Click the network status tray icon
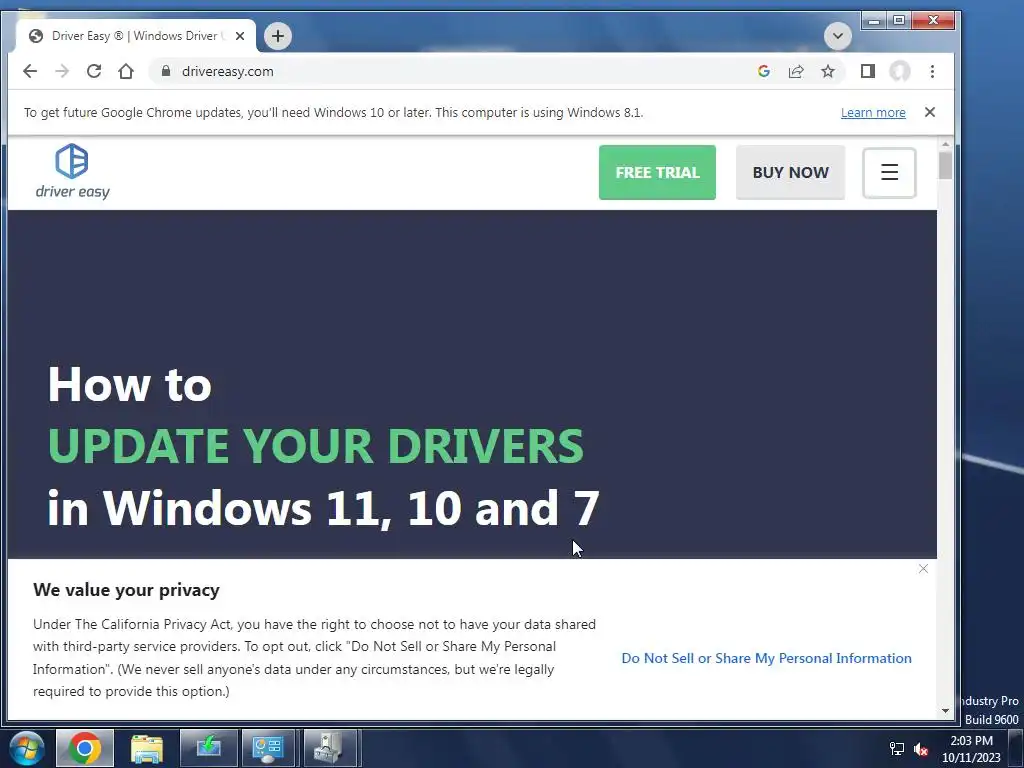 point(897,749)
